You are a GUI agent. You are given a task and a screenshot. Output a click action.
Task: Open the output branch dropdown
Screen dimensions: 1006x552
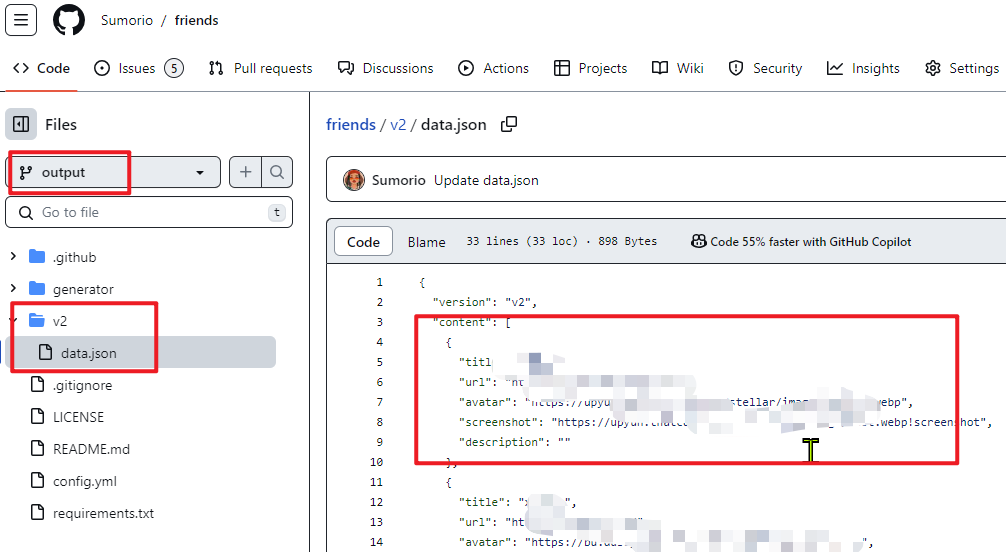pyautogui.click(x=113, y=172)
